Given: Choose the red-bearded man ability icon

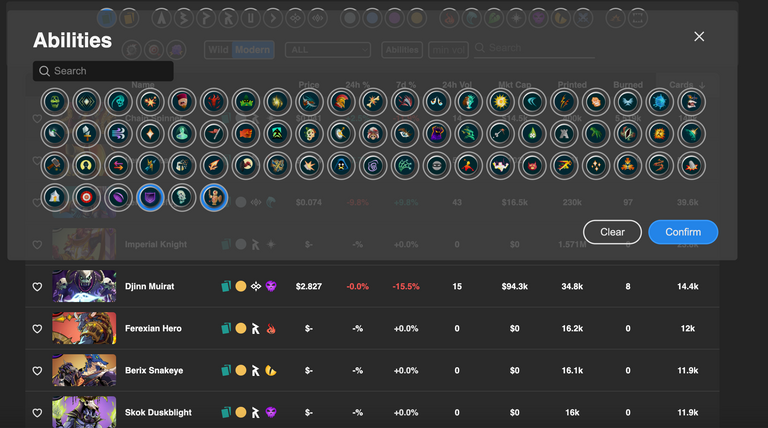Looking at the screenshot, I should 182,102.
